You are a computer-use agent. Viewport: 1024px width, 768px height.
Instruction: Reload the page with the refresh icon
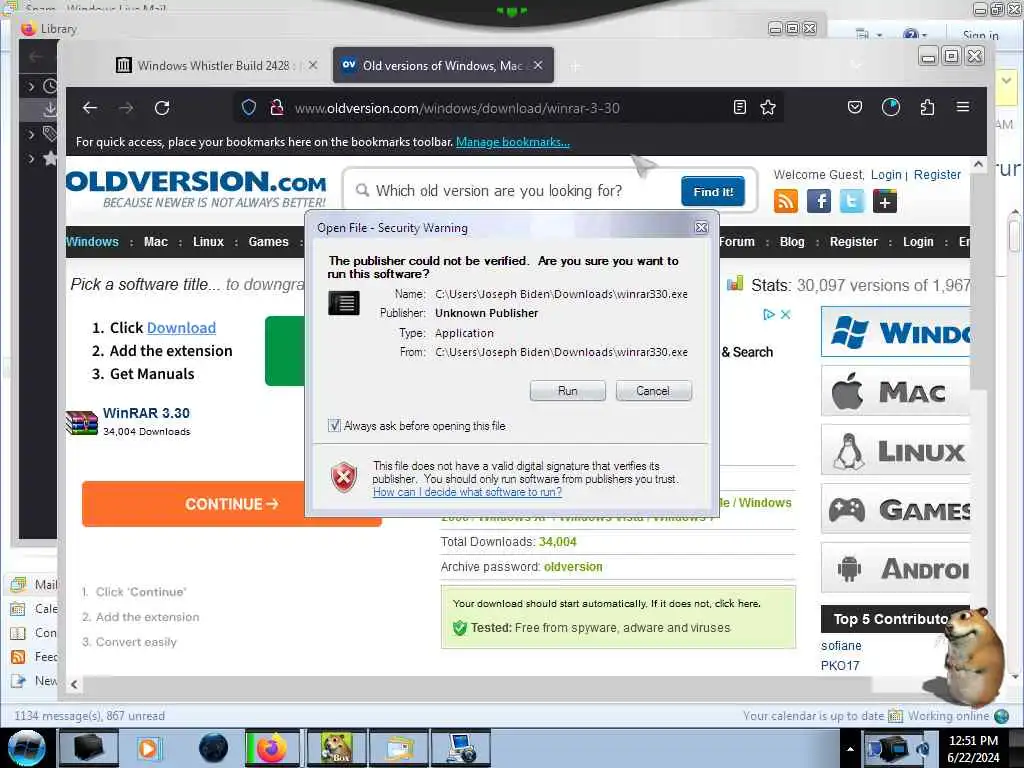pos(162,108)
